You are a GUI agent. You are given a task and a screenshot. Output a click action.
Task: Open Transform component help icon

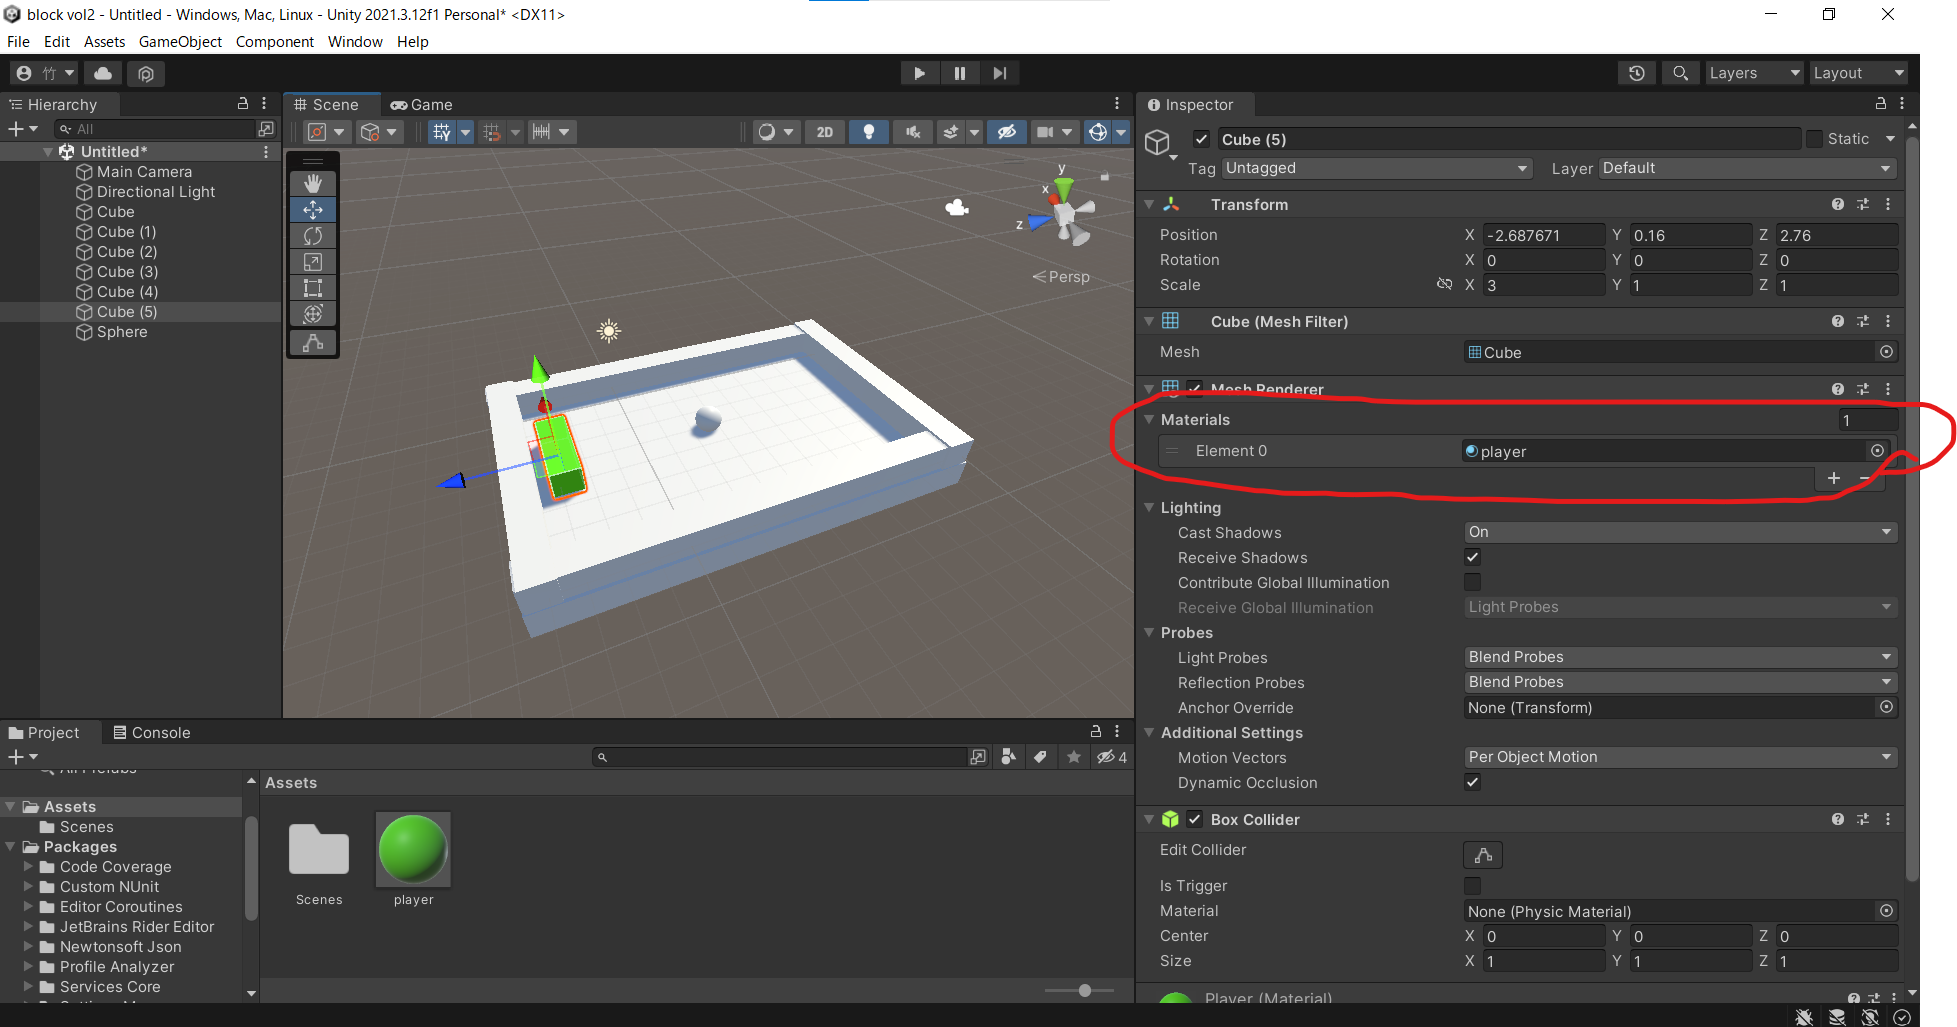pos(1838,204)
